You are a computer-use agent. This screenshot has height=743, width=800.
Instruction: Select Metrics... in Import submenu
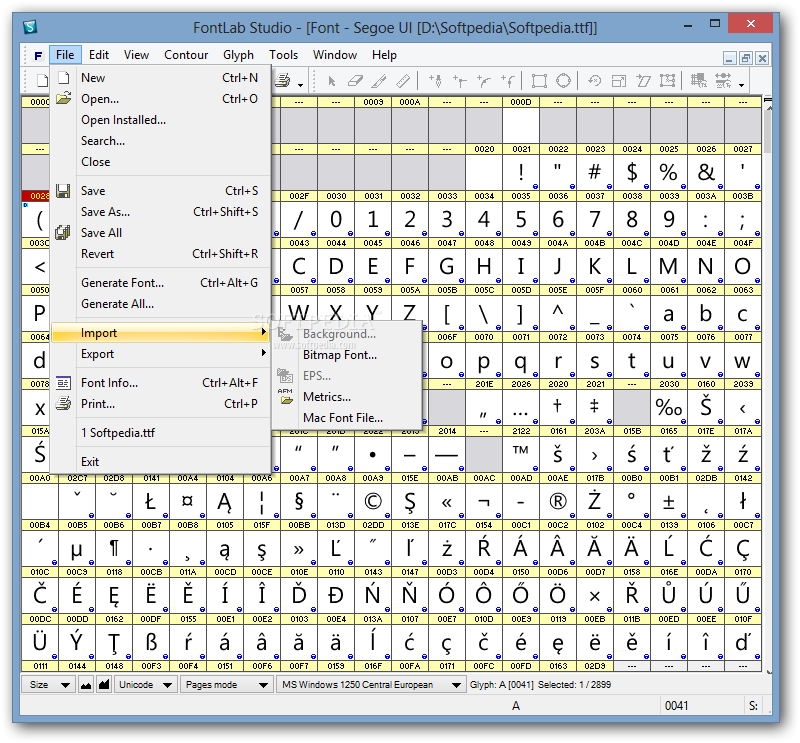pos(347,397)
